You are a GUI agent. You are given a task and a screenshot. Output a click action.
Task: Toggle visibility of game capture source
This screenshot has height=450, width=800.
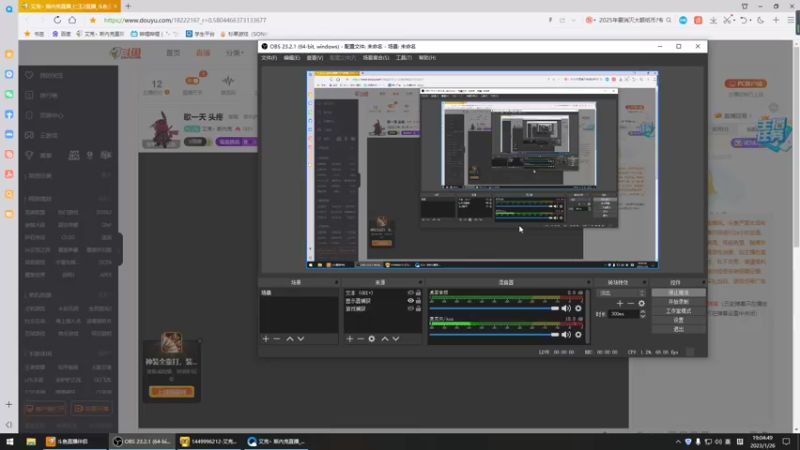410,309
